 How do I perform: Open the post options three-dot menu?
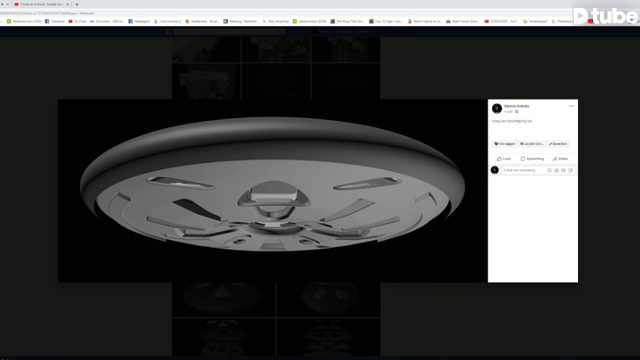pyautogui.click(x=571, y=106)
